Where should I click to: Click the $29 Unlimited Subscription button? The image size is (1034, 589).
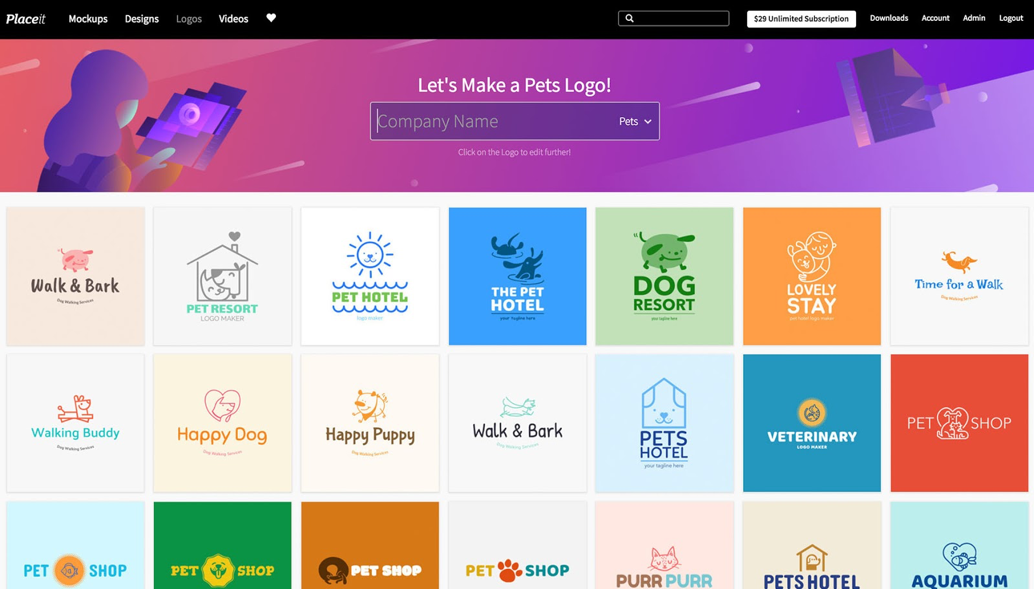[x=801, y=18]
